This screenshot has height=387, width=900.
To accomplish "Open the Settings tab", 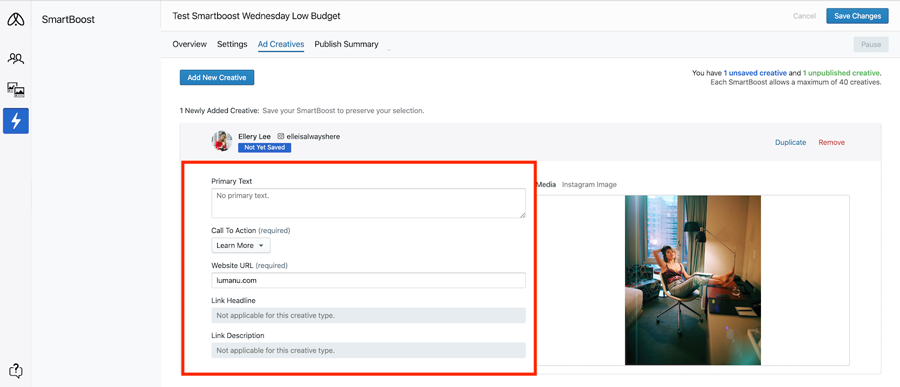I will point(232,44).
